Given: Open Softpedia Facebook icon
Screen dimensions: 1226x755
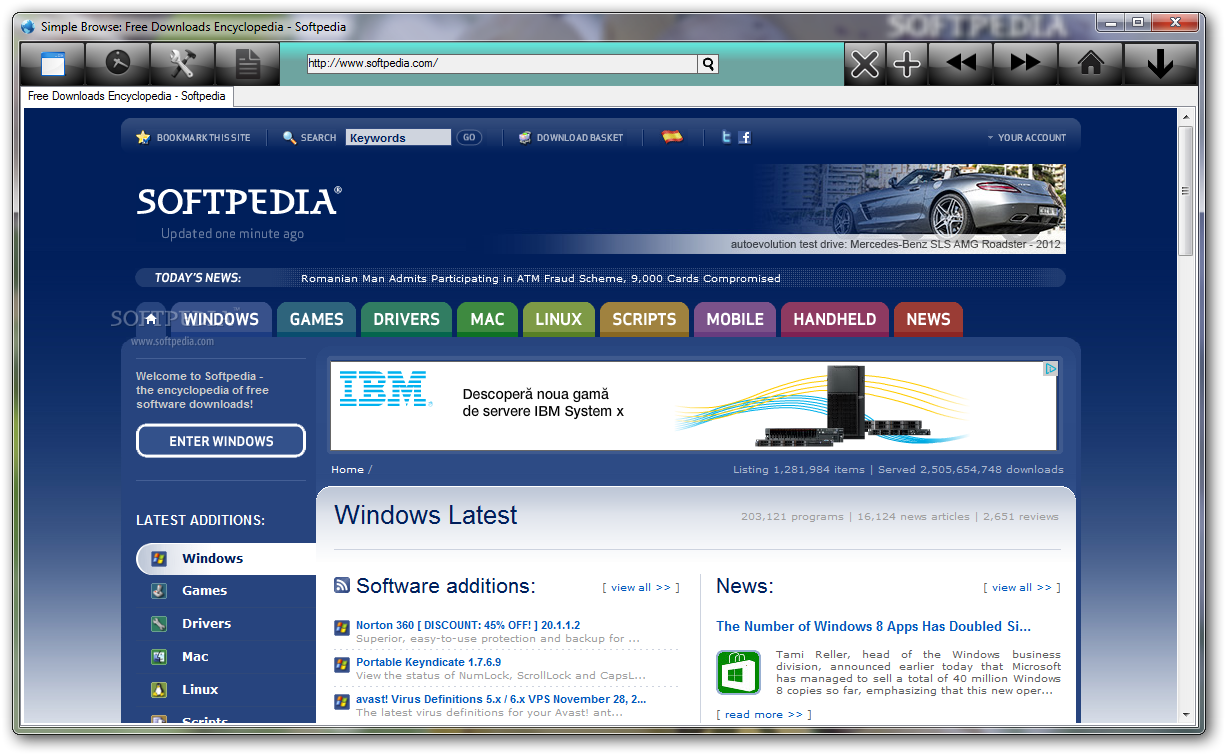Looking at the screenshot, I should 744,137.
